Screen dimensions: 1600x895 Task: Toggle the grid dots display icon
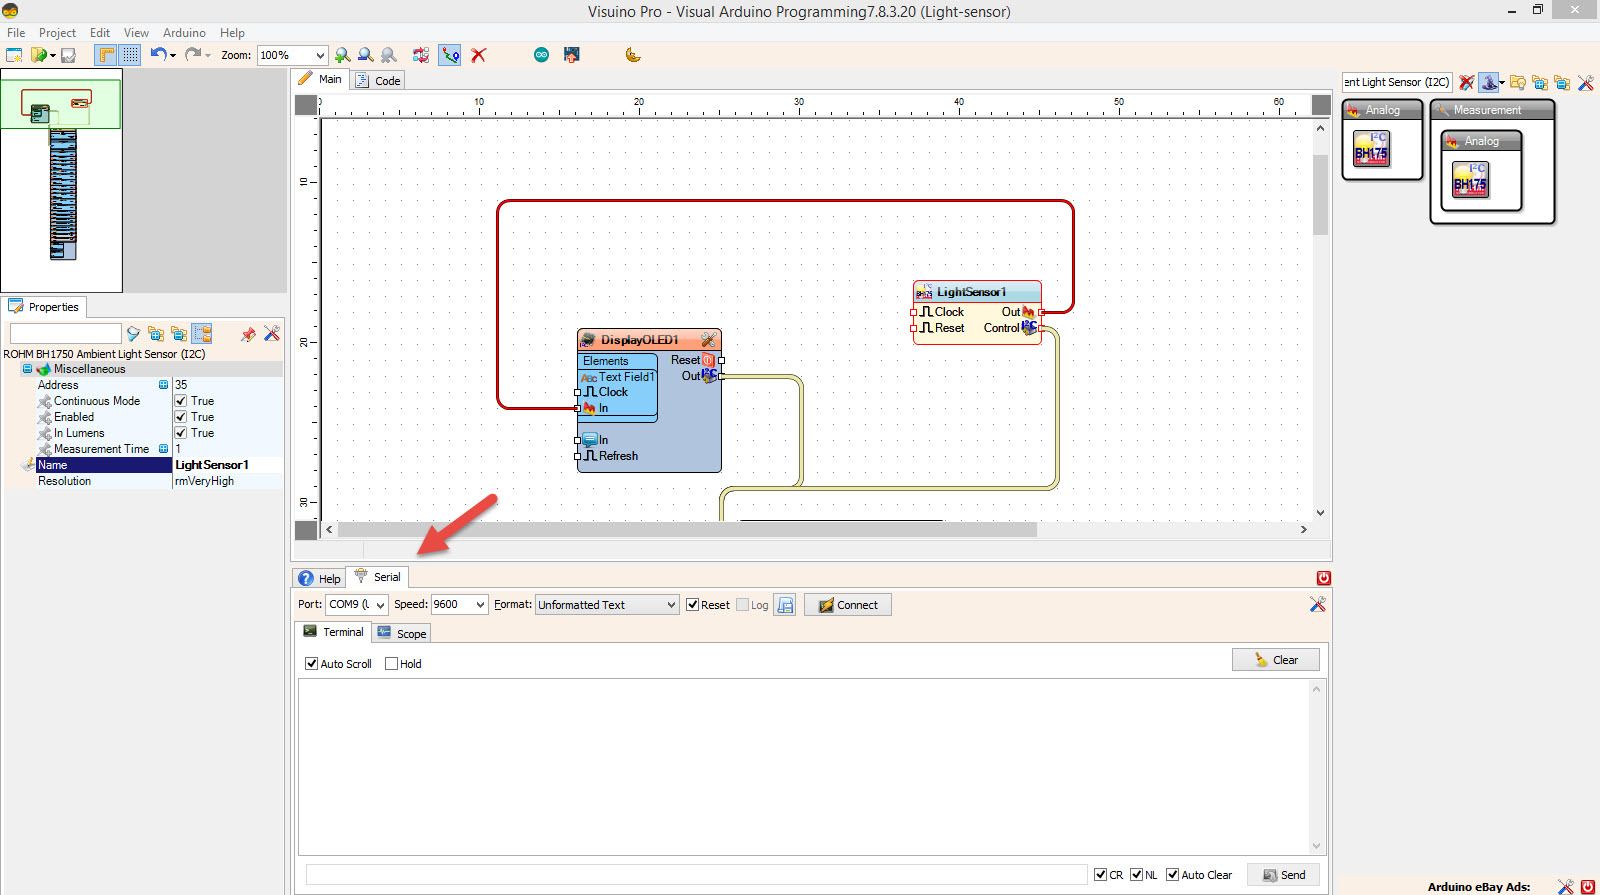(130, 55)
